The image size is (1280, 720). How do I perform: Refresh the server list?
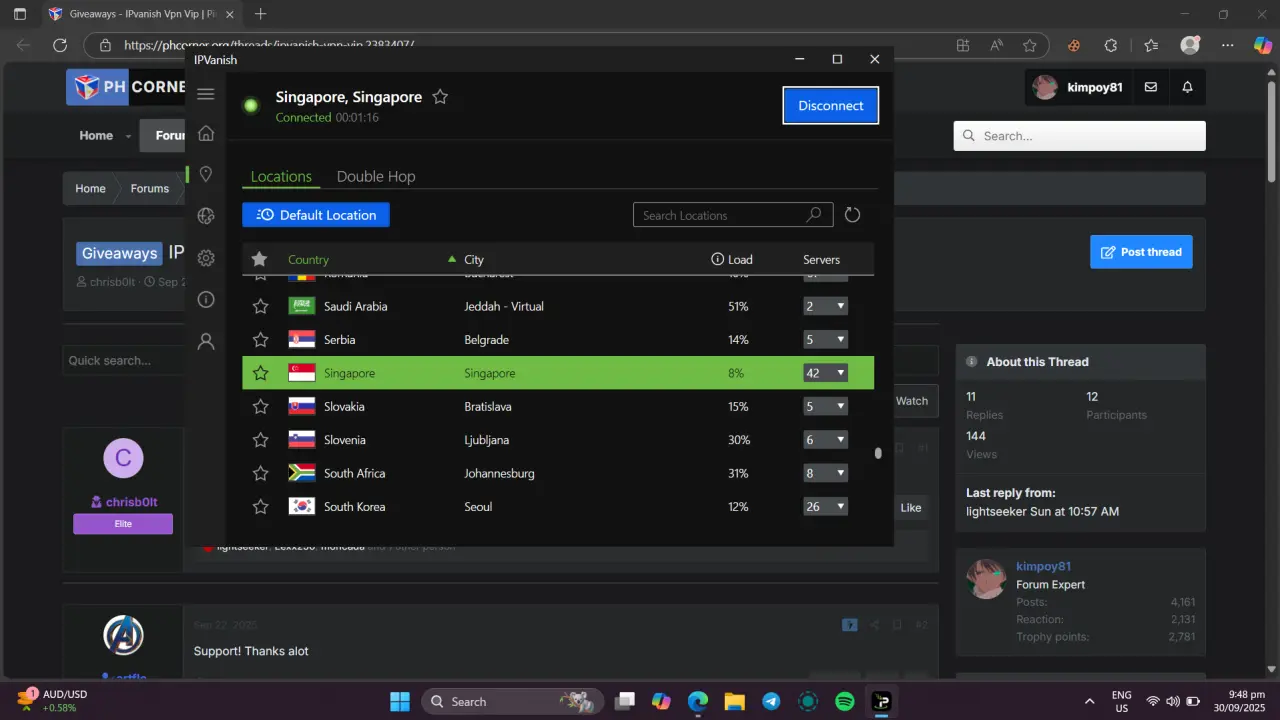tap(852, 215)
